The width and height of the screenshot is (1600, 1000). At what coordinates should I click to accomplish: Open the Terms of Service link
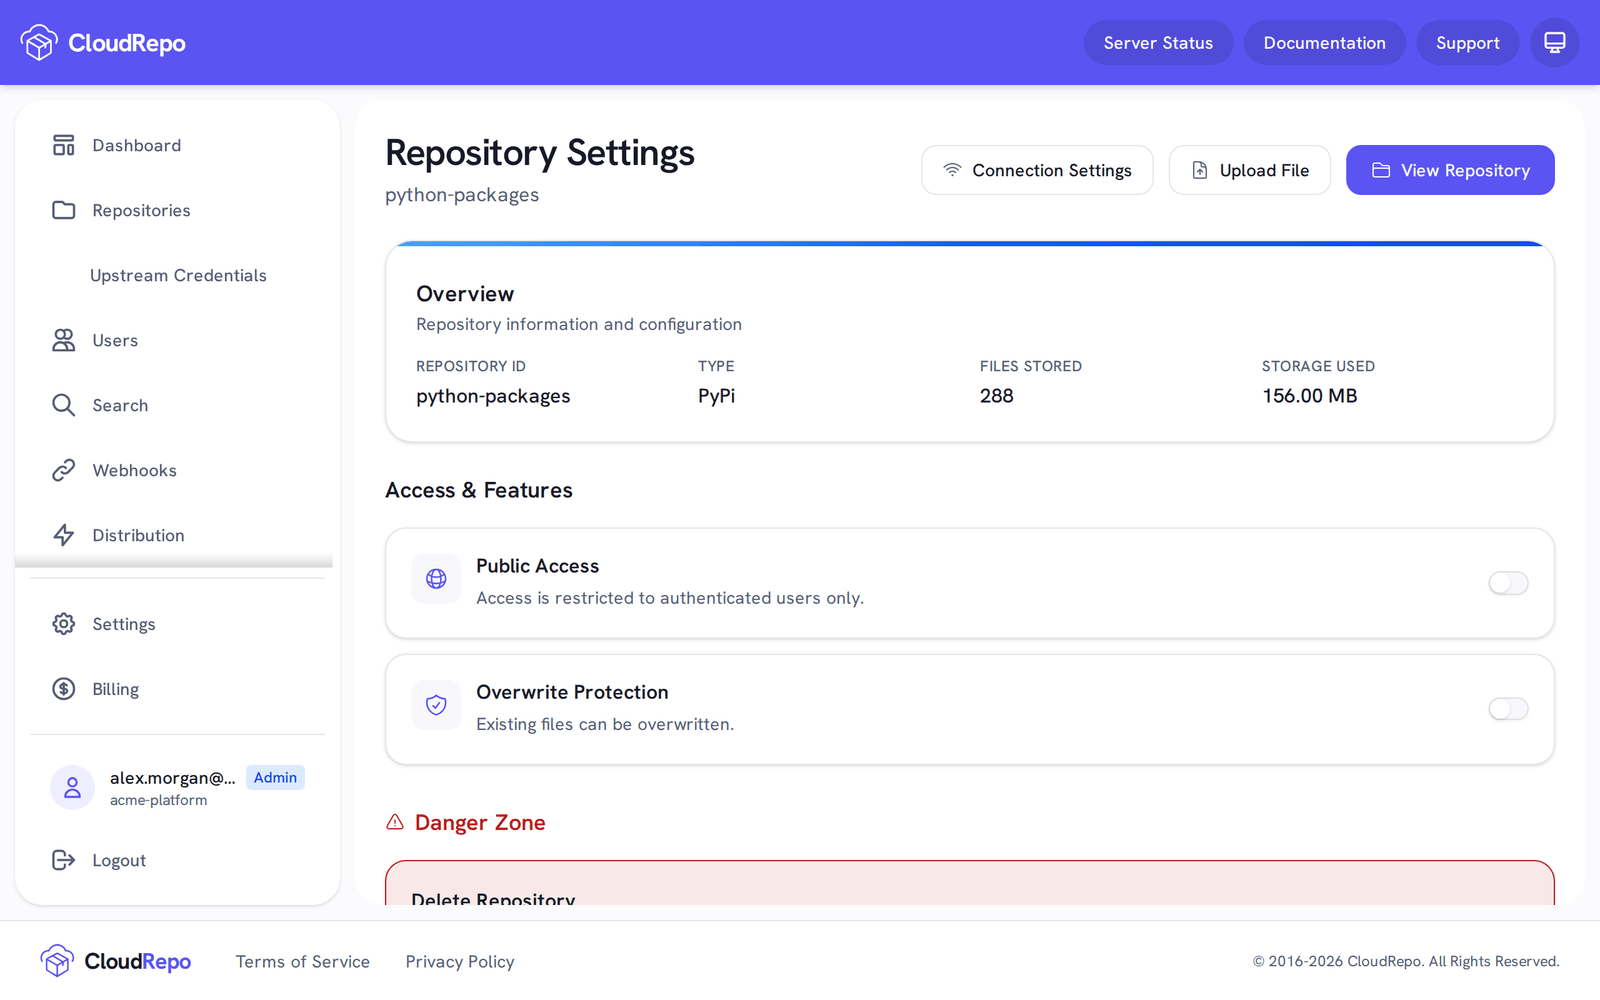[303, 961]
